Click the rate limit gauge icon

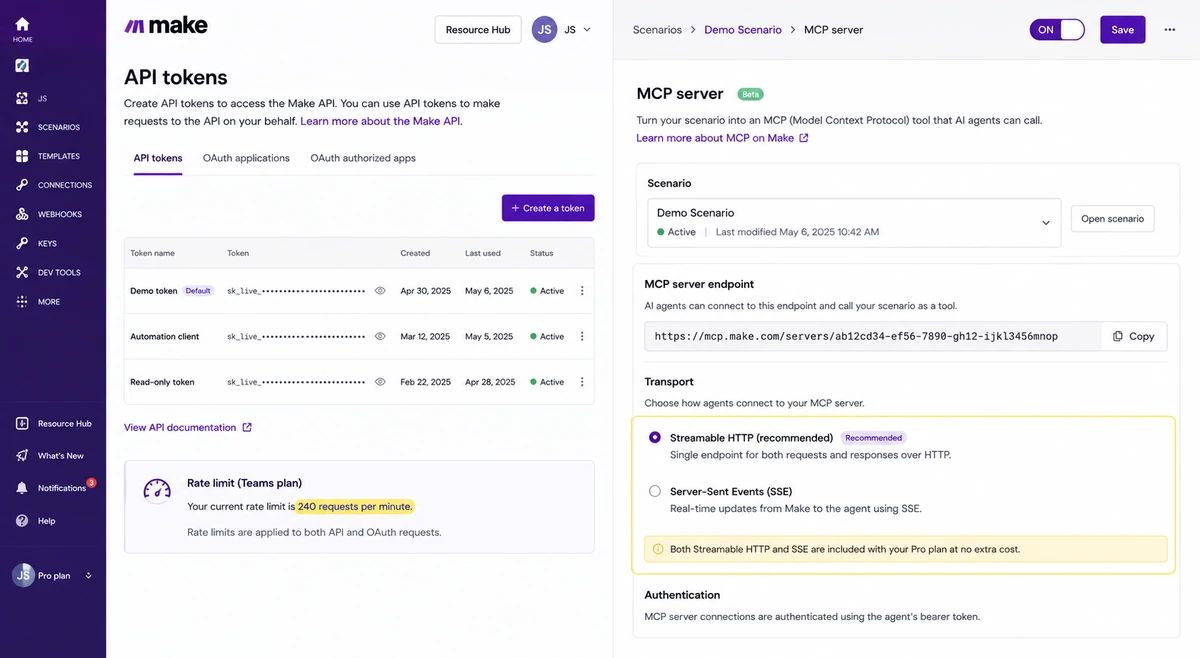tap(157, 489)
